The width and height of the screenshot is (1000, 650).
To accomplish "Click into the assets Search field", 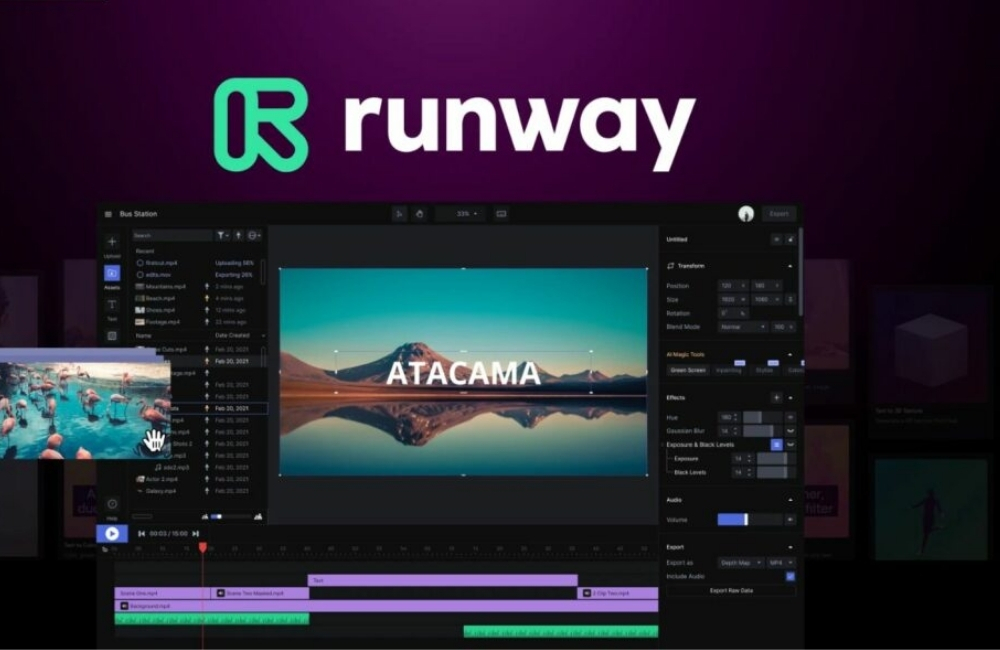I will pos(172,235).
